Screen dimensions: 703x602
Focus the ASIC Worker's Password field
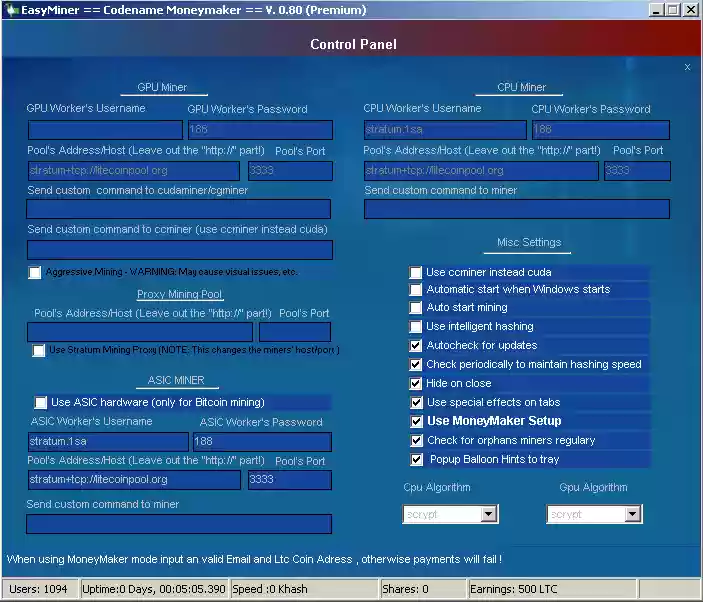tap(262, 442)
